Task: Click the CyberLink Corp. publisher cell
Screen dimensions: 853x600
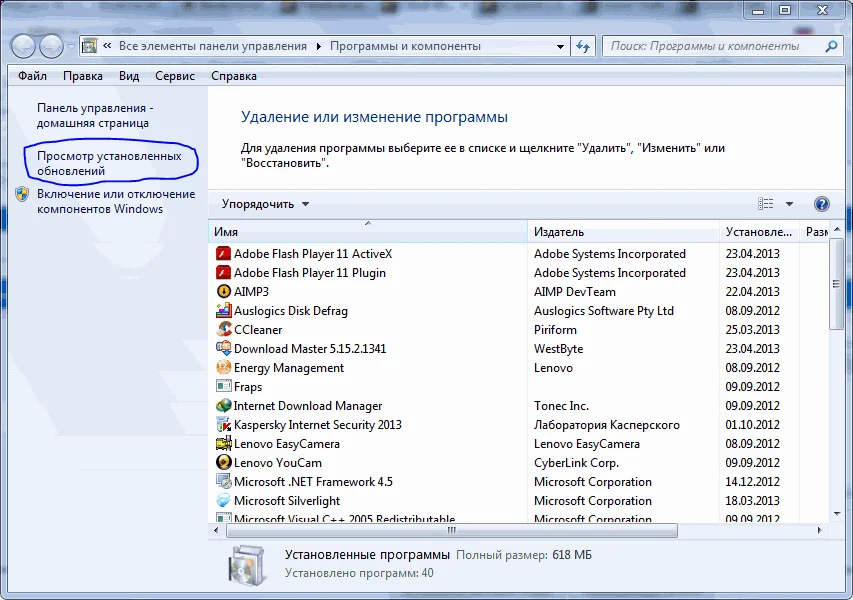Action: 576,463
